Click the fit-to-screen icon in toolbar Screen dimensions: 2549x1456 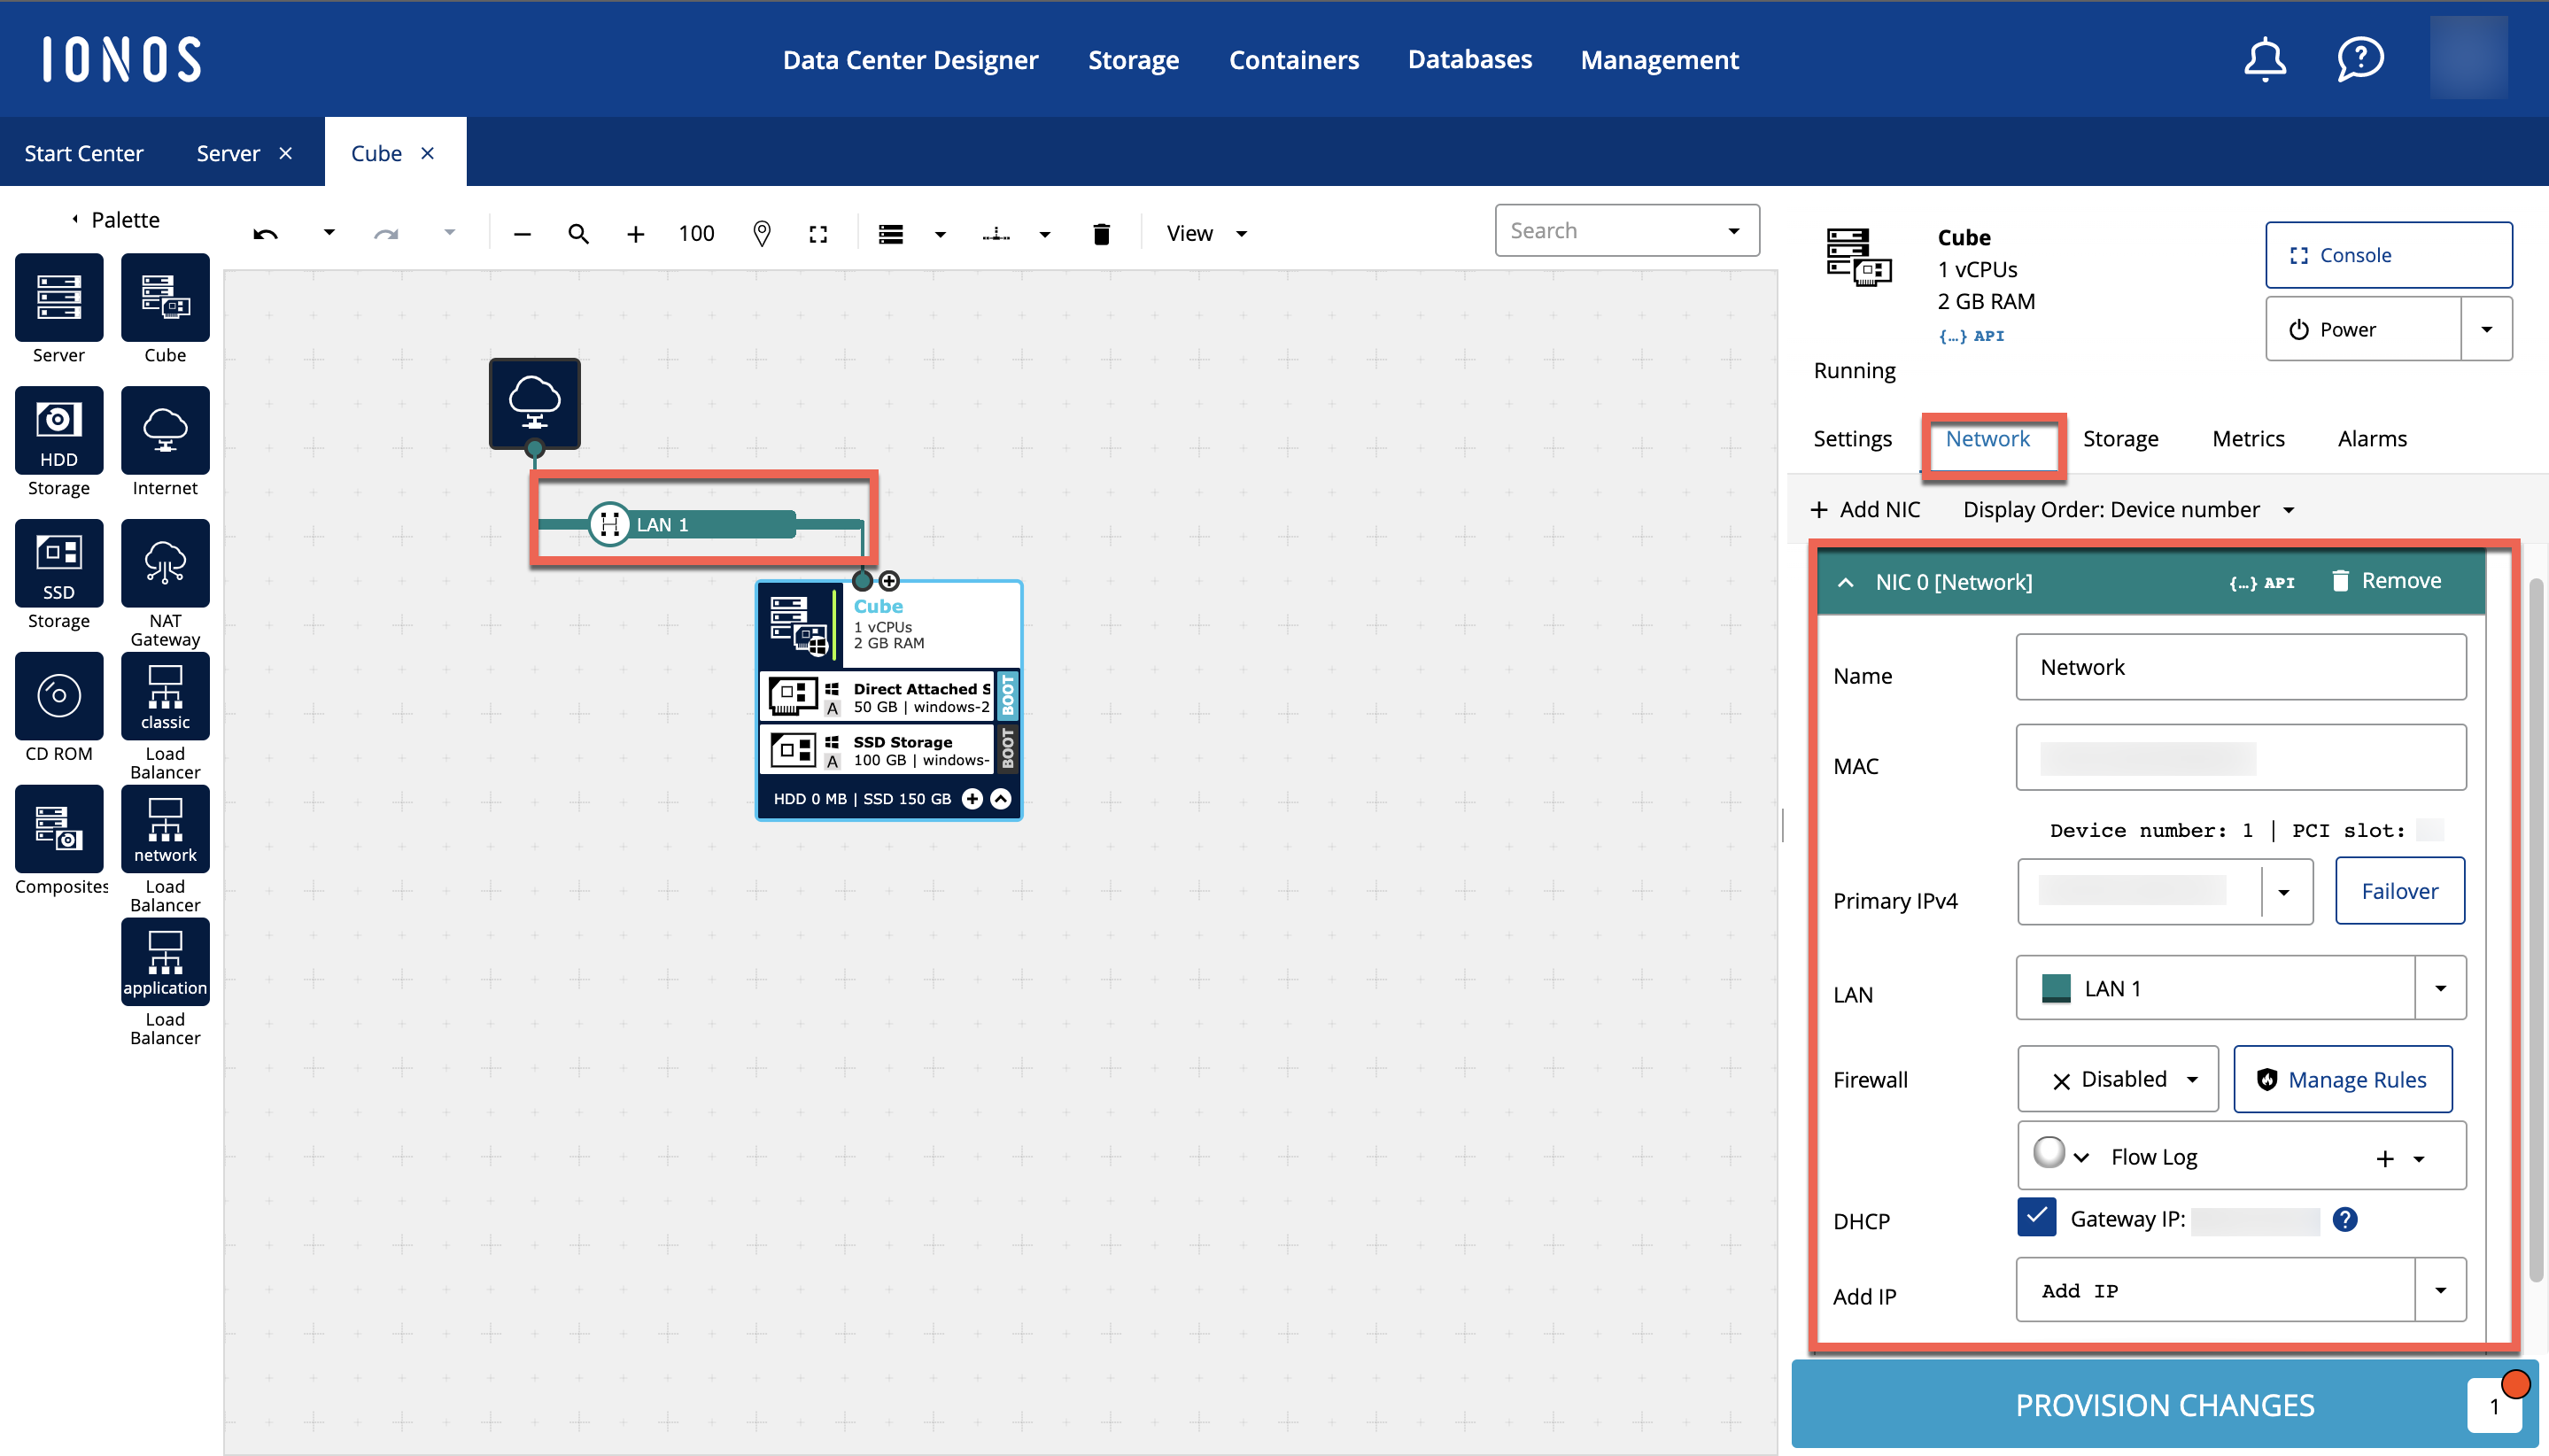[x=818, y=234]
